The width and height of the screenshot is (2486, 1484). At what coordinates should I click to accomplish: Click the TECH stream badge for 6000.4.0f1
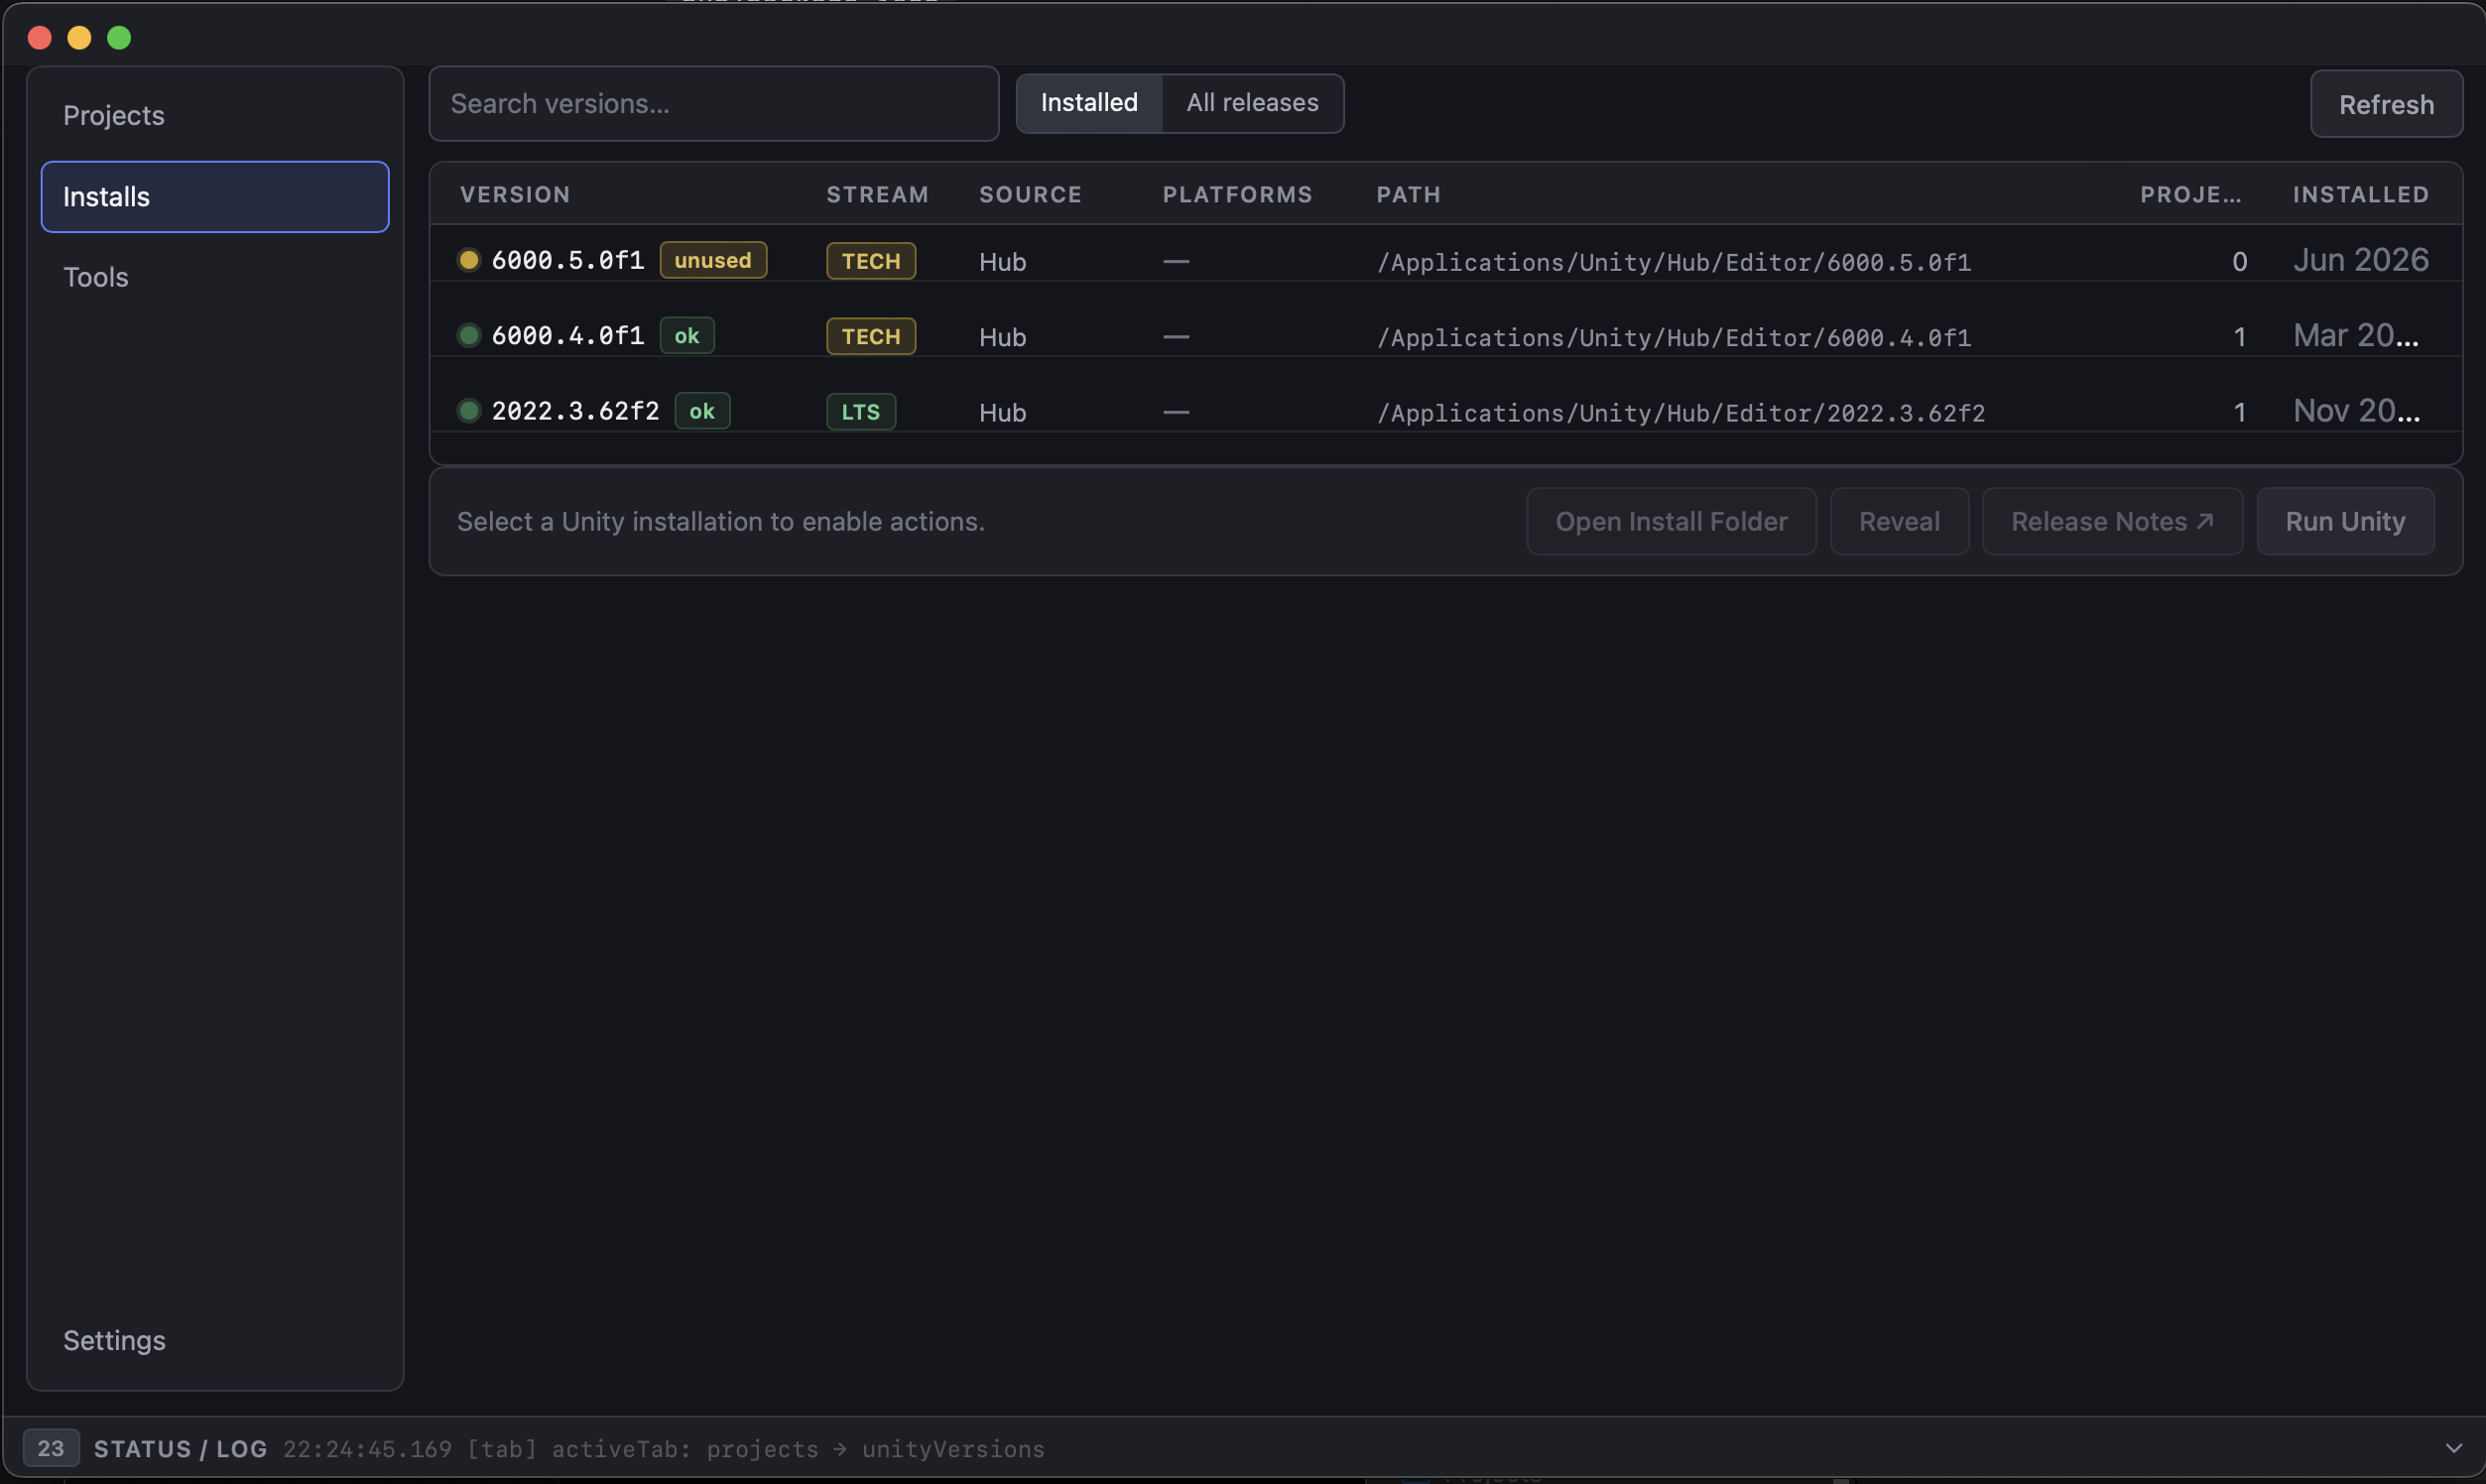point(871,336)
